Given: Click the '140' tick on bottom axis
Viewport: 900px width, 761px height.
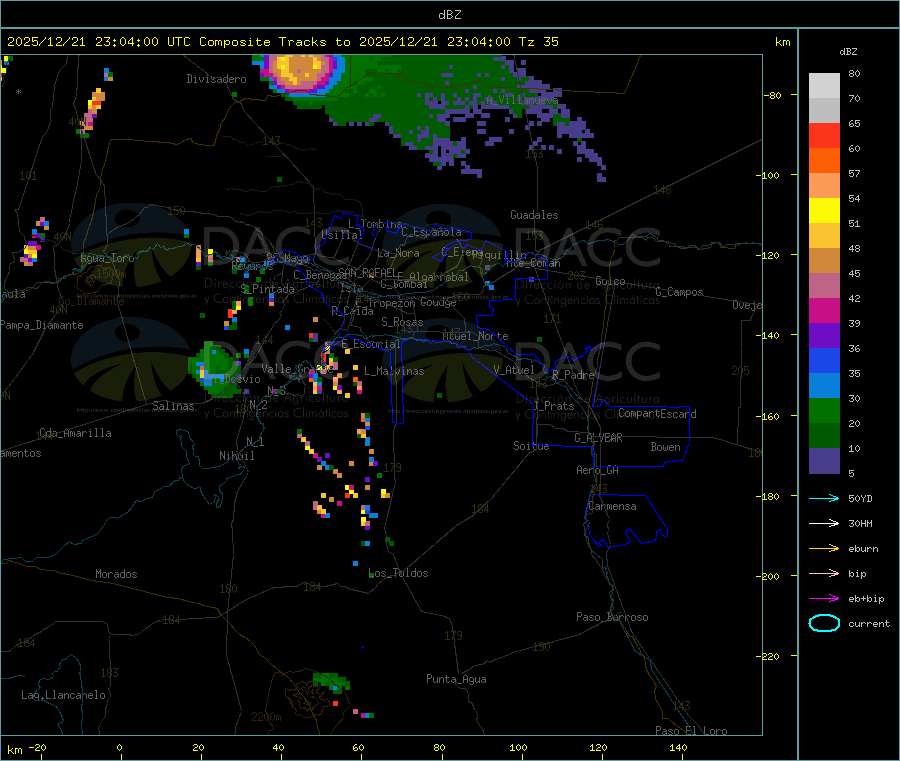Looking at the screenshot, I should [x=678, y=747].
